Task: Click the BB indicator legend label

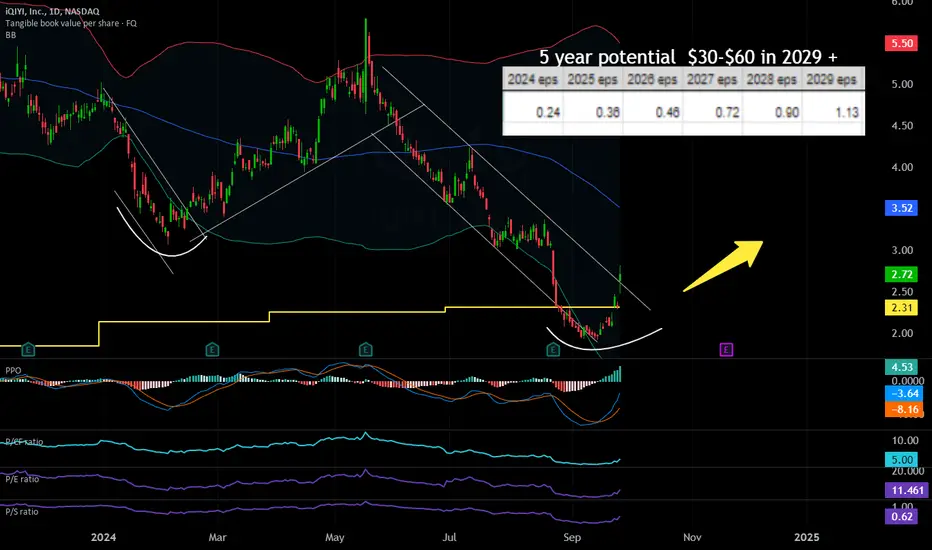Action: point(11,35)
